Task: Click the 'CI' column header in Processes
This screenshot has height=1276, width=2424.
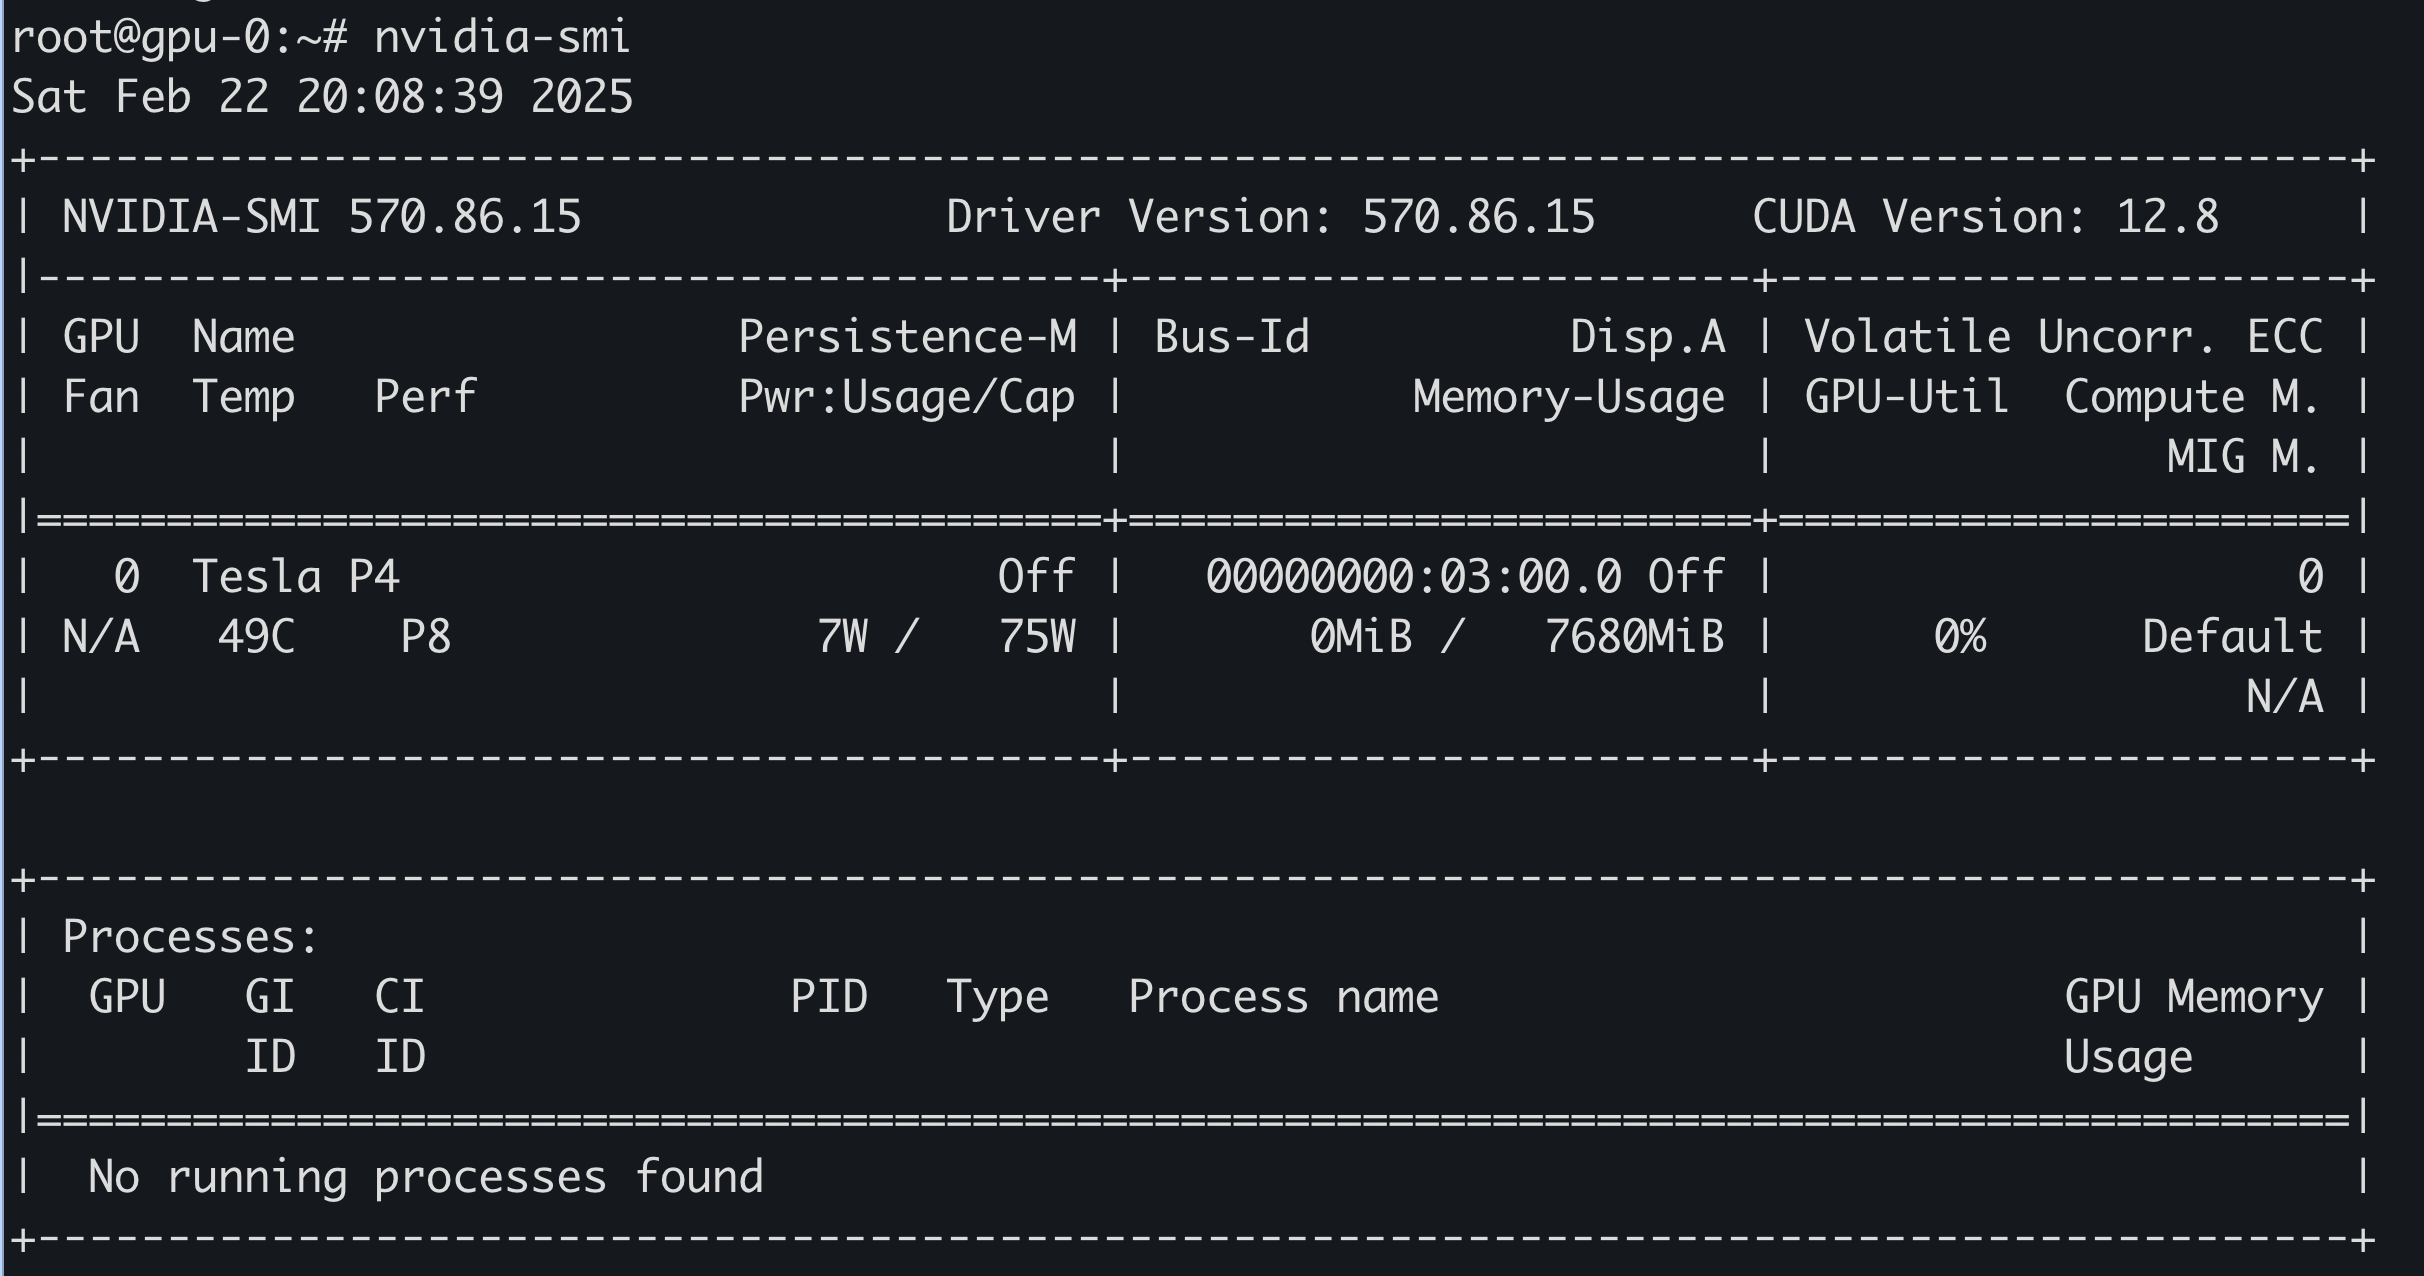Action: pyautogui.click(x=399, y=997)
